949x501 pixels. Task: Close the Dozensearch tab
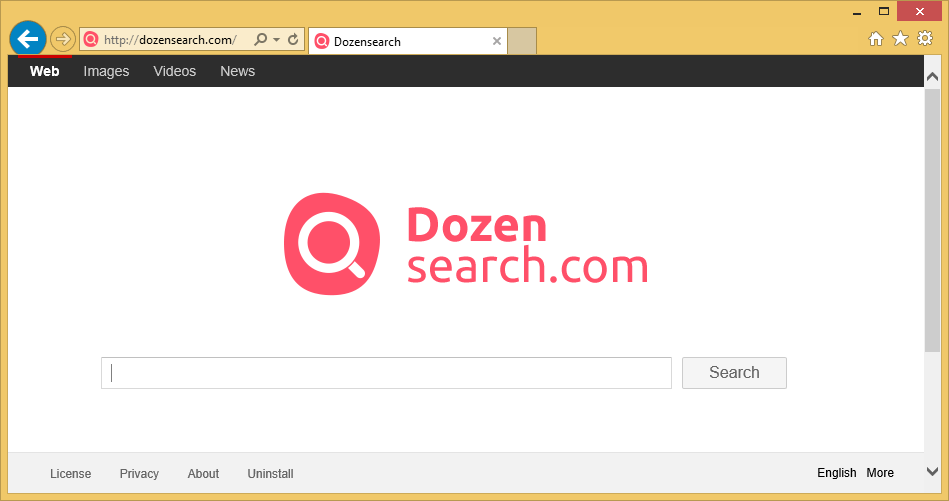click(496, 41)
